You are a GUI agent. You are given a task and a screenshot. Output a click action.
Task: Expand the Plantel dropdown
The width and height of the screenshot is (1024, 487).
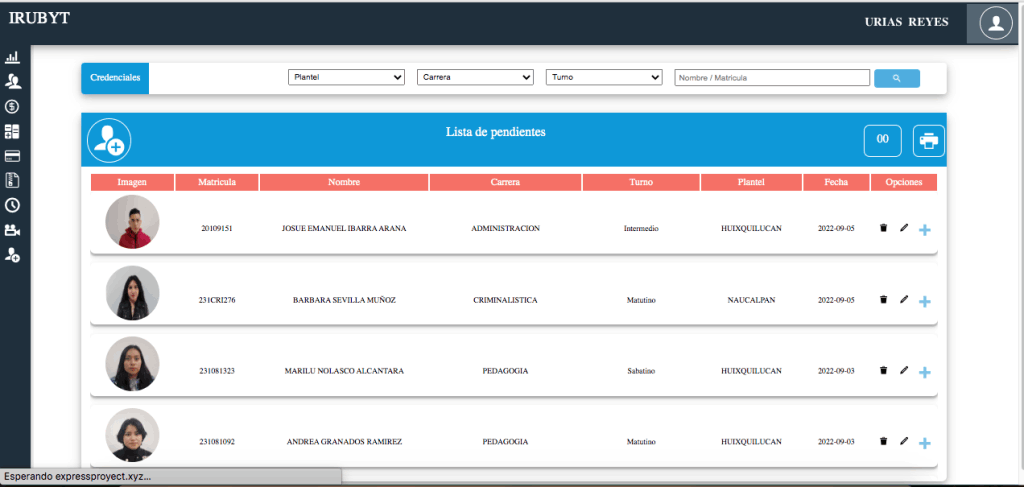[x=346, y=77]
